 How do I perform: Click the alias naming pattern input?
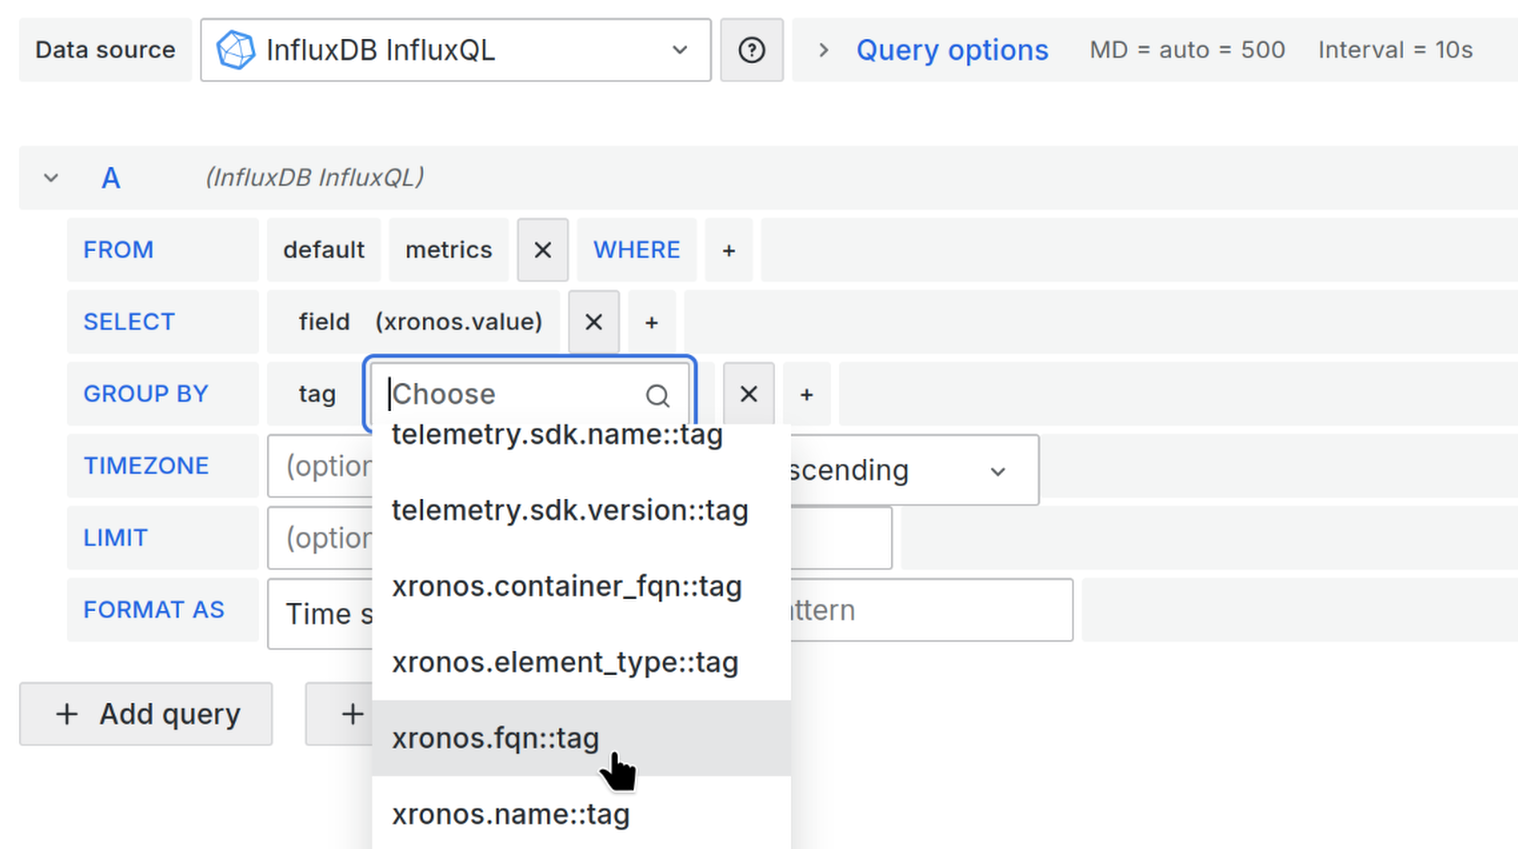pos(930,610)
